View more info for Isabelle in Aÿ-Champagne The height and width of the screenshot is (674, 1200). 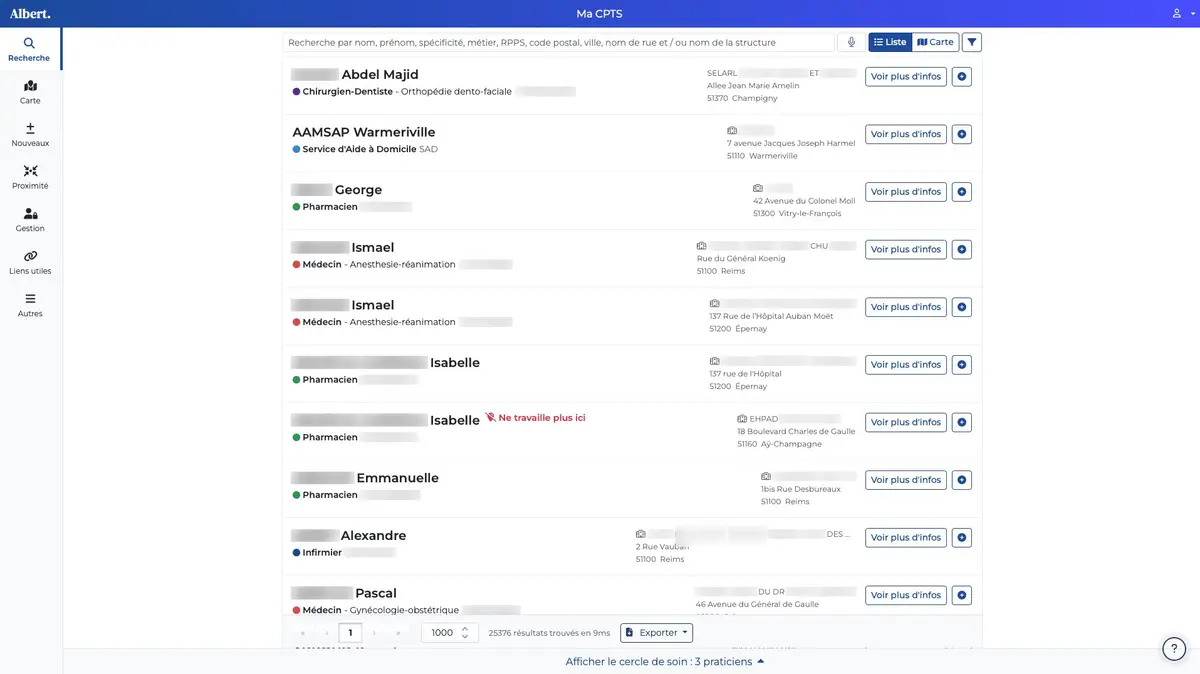(x=906, y=422)
